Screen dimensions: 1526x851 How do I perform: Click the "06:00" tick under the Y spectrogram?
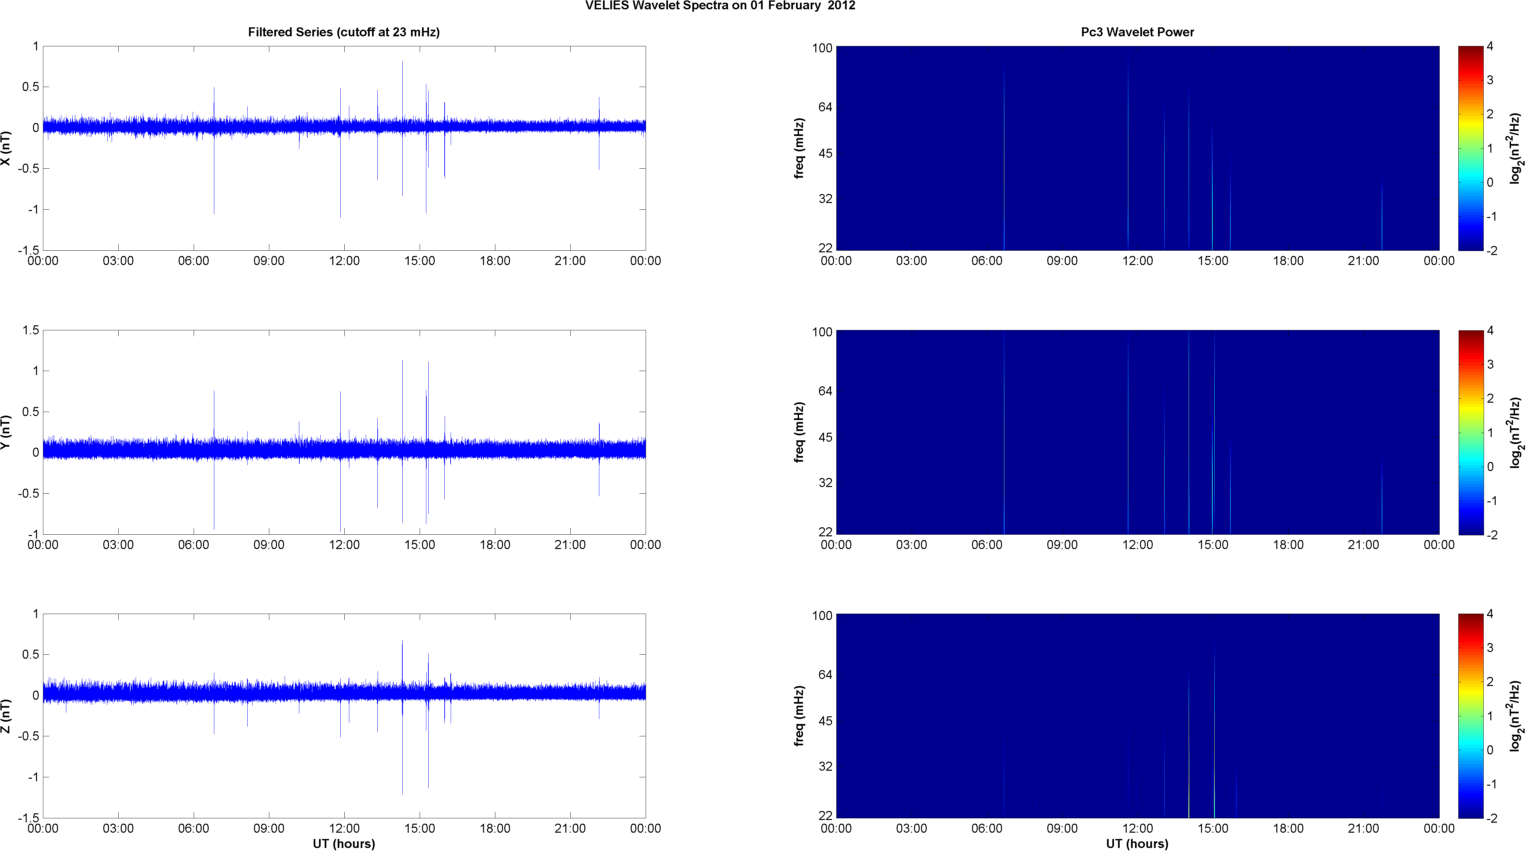pyautogui.click(x=987, y=545)
